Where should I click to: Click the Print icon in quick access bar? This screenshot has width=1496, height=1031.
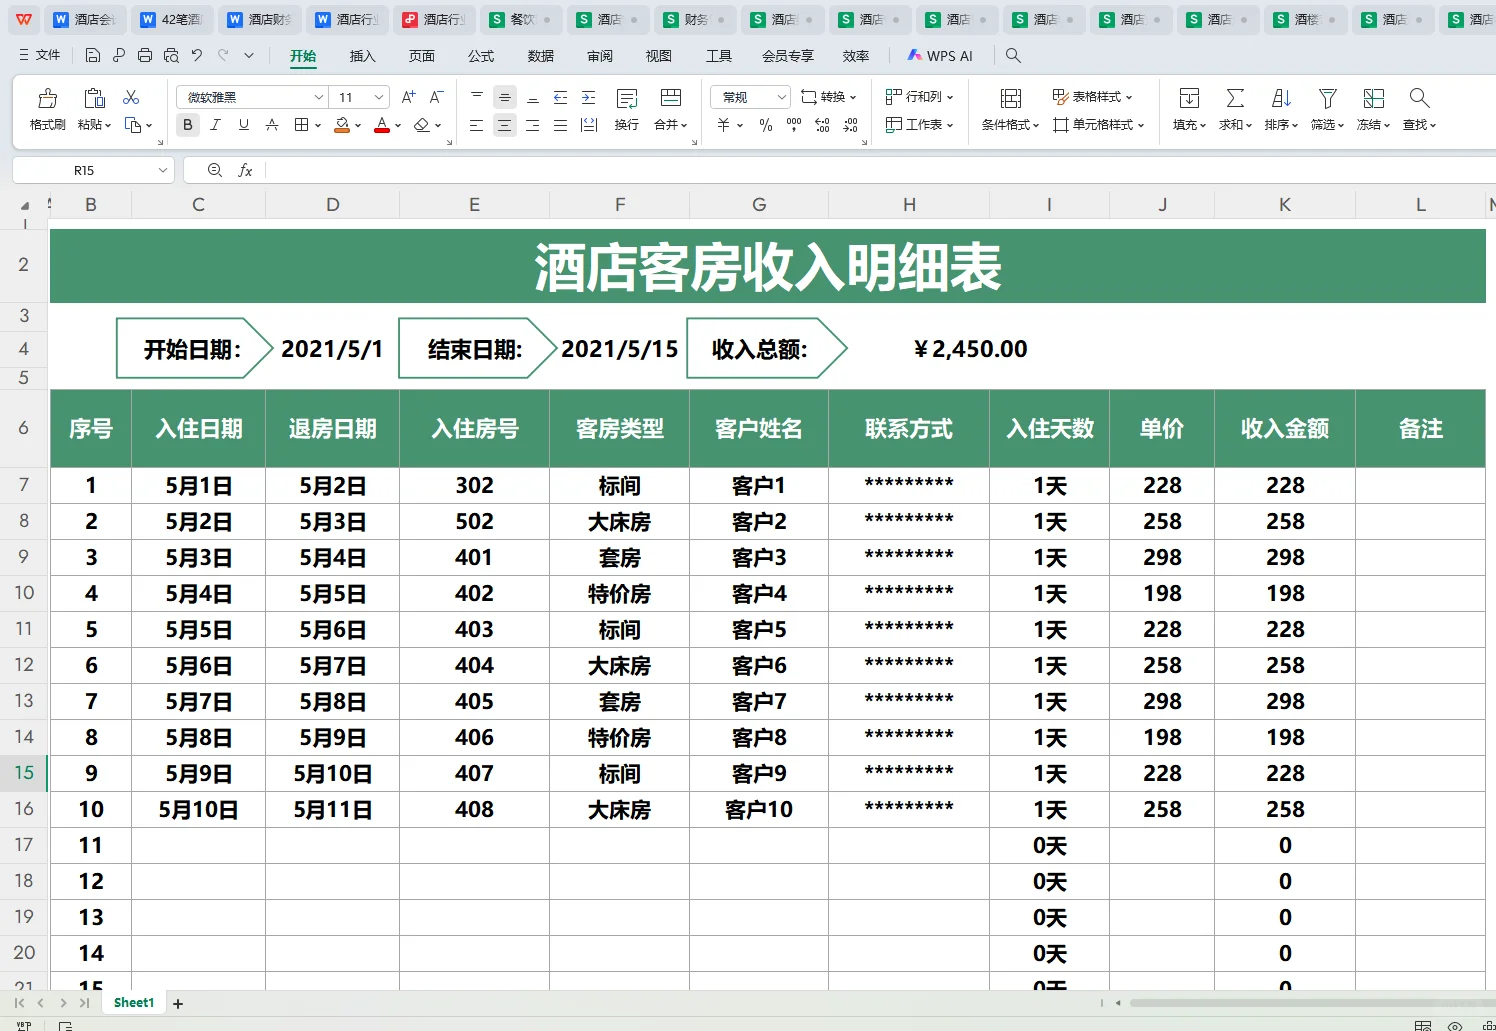[145, 56]
